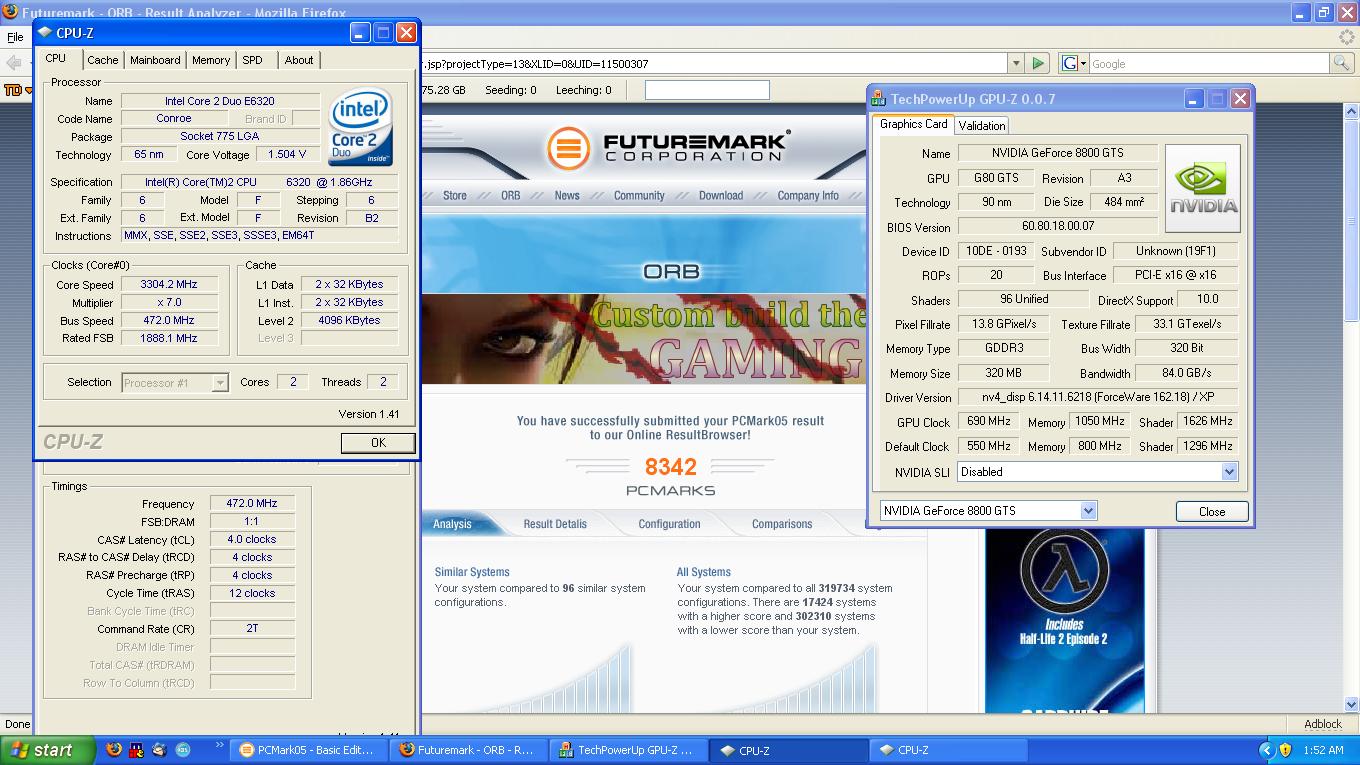Viewport: 1360px width, 765px height.
Task: Open the NVIDIA SLI dropdown
Action: (1229, 472)
